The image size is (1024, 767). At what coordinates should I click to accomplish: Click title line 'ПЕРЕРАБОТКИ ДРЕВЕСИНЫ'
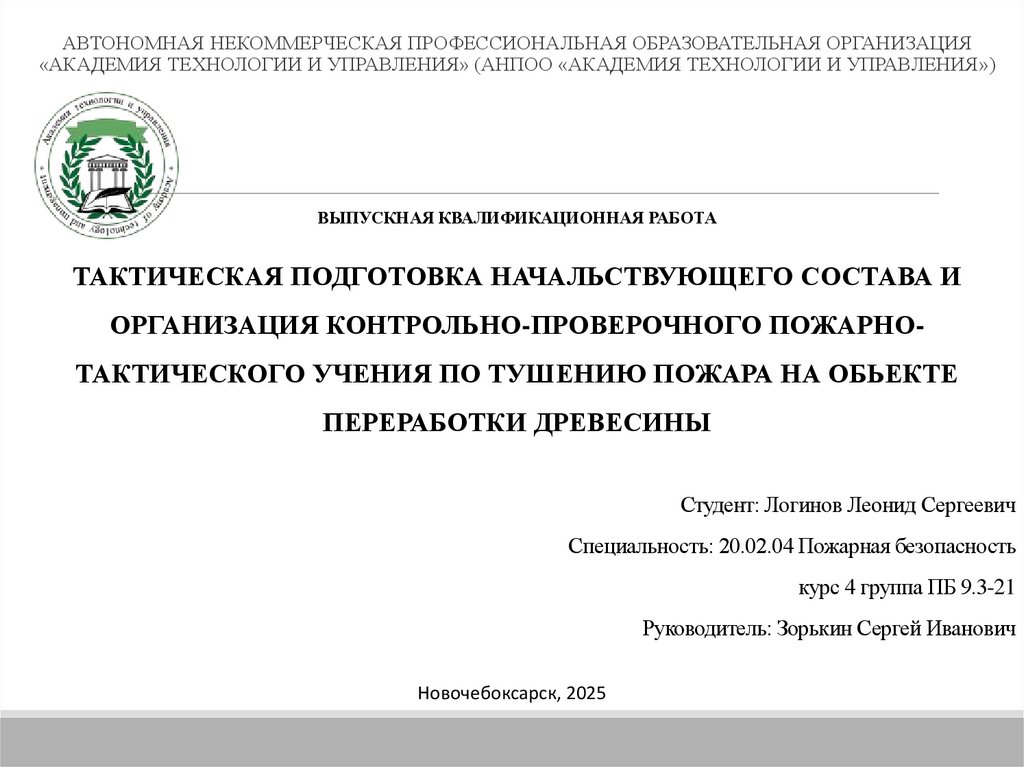(517, 422)
